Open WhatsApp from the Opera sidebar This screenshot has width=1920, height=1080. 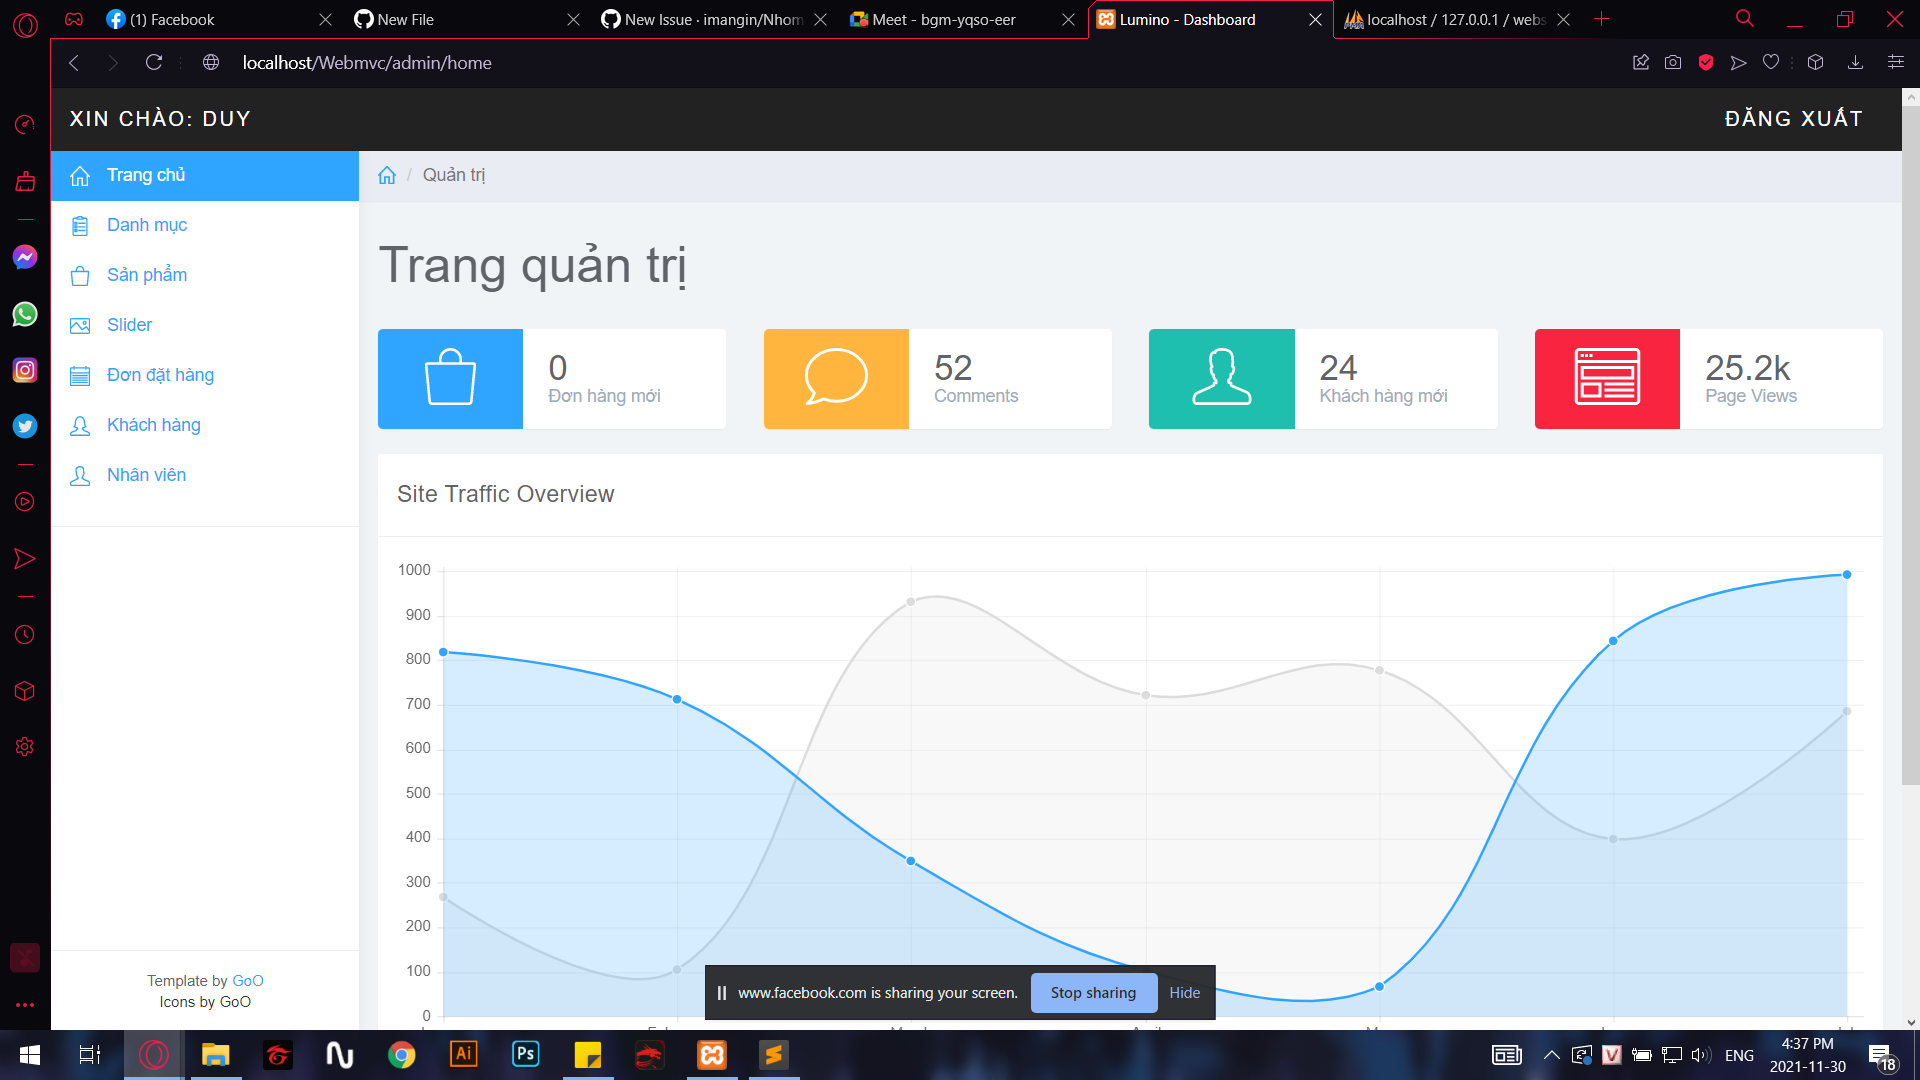coord(25,313)
